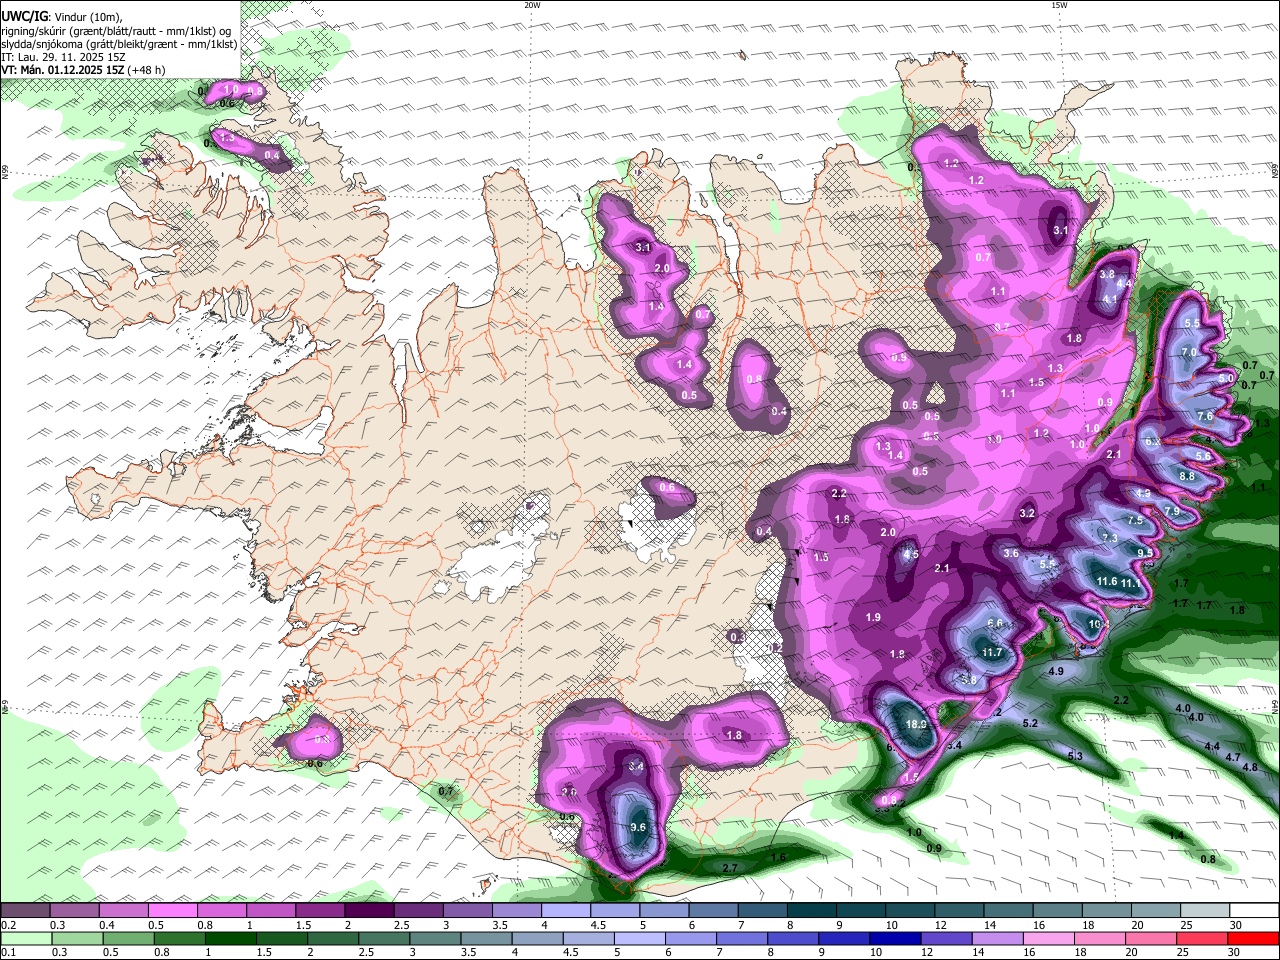The image size is (1280, 960).
Task: Click the 18.9 precipitation value
Action: coord(916,724)
